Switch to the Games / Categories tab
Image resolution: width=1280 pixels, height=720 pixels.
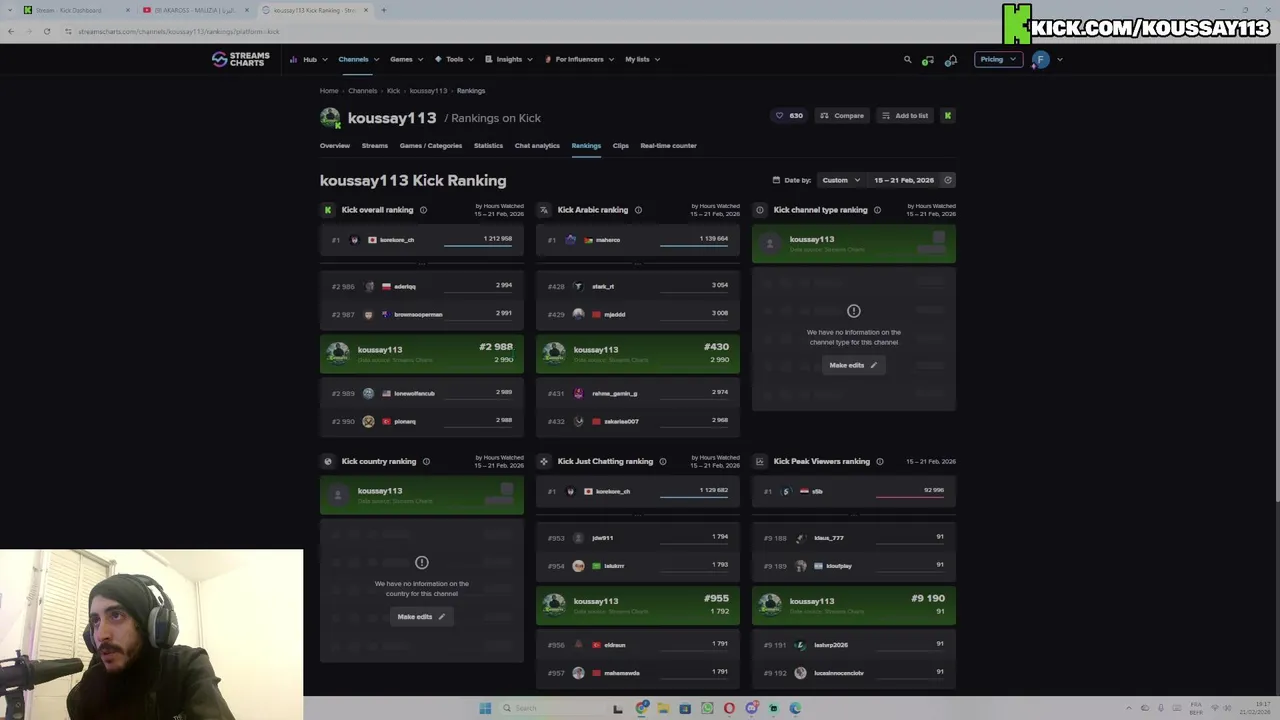click(431, 146)
